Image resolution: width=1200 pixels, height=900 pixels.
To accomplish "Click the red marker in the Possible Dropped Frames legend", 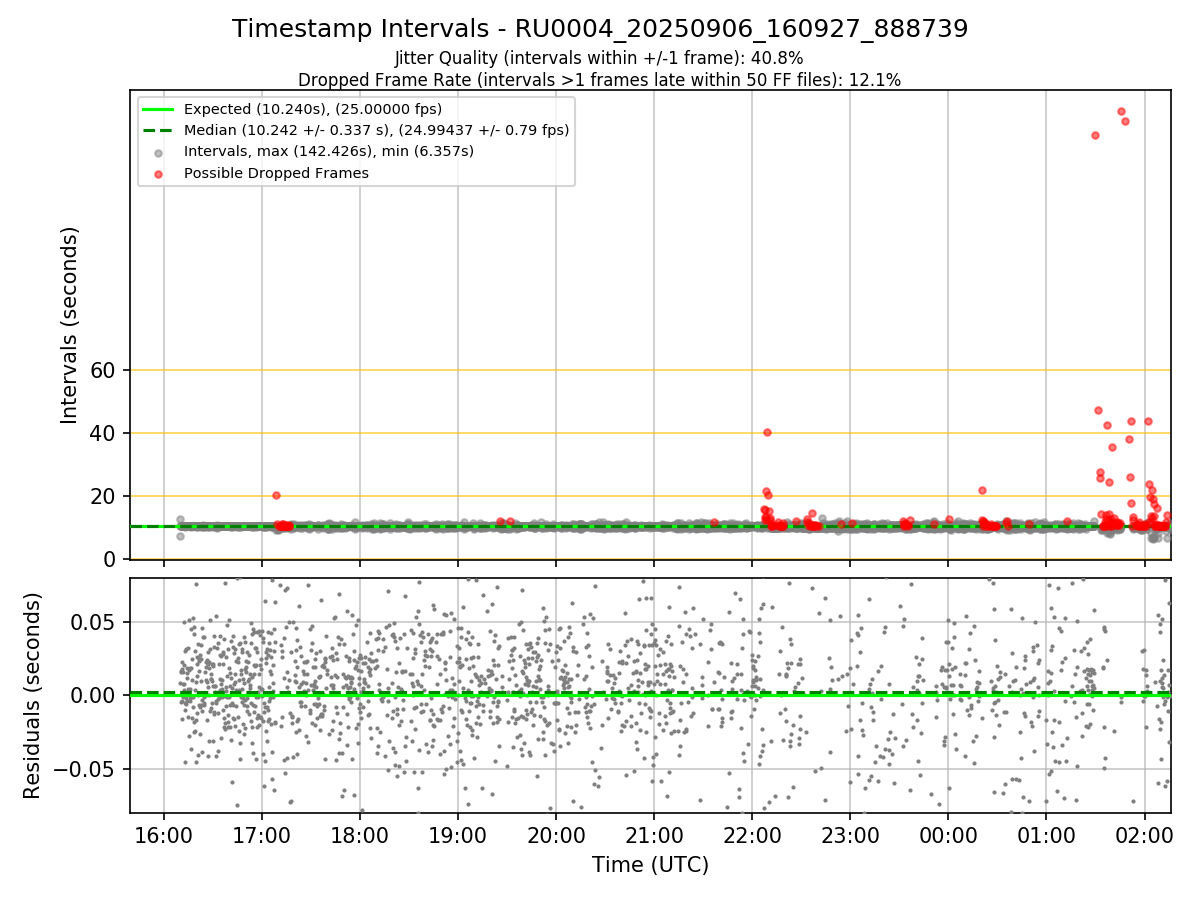I will pyautogui.click(x=160, y=173).
